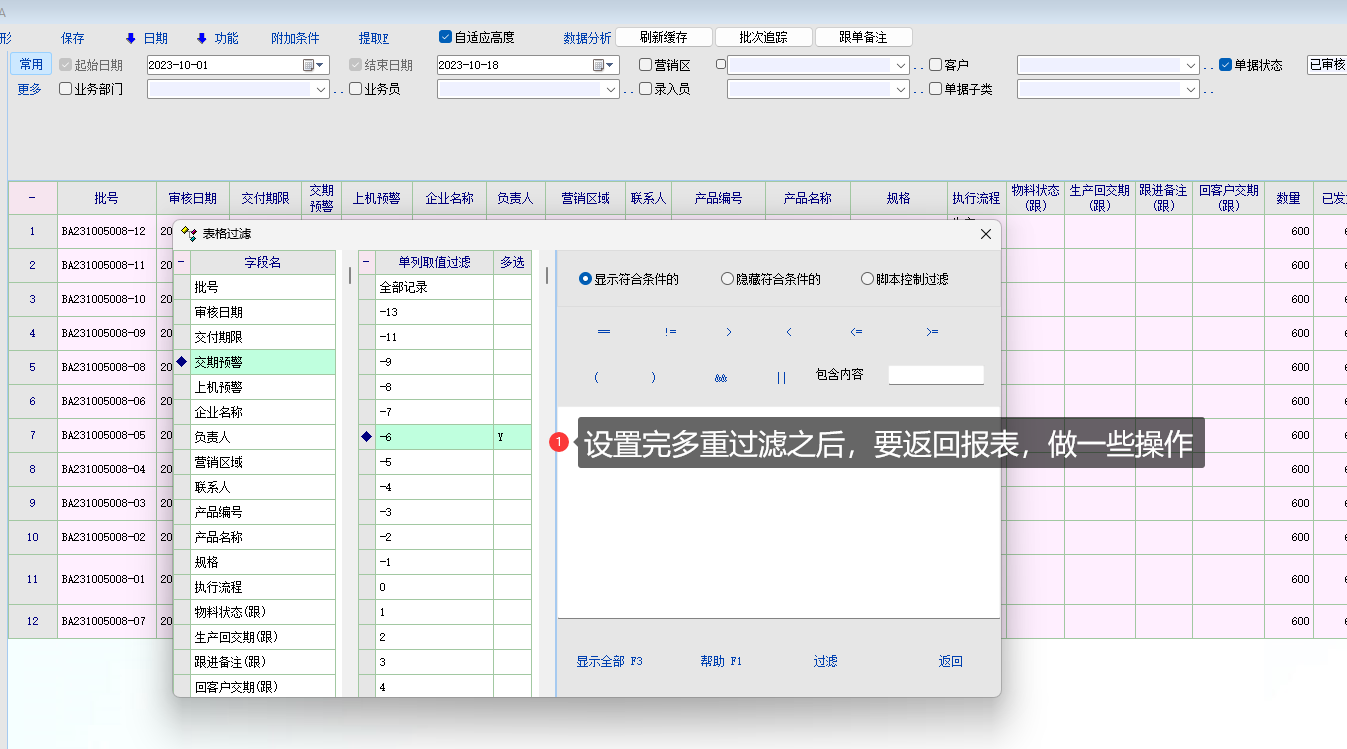
Task: Expand the 单据子类 dropdown
Action: [1190, 89]
